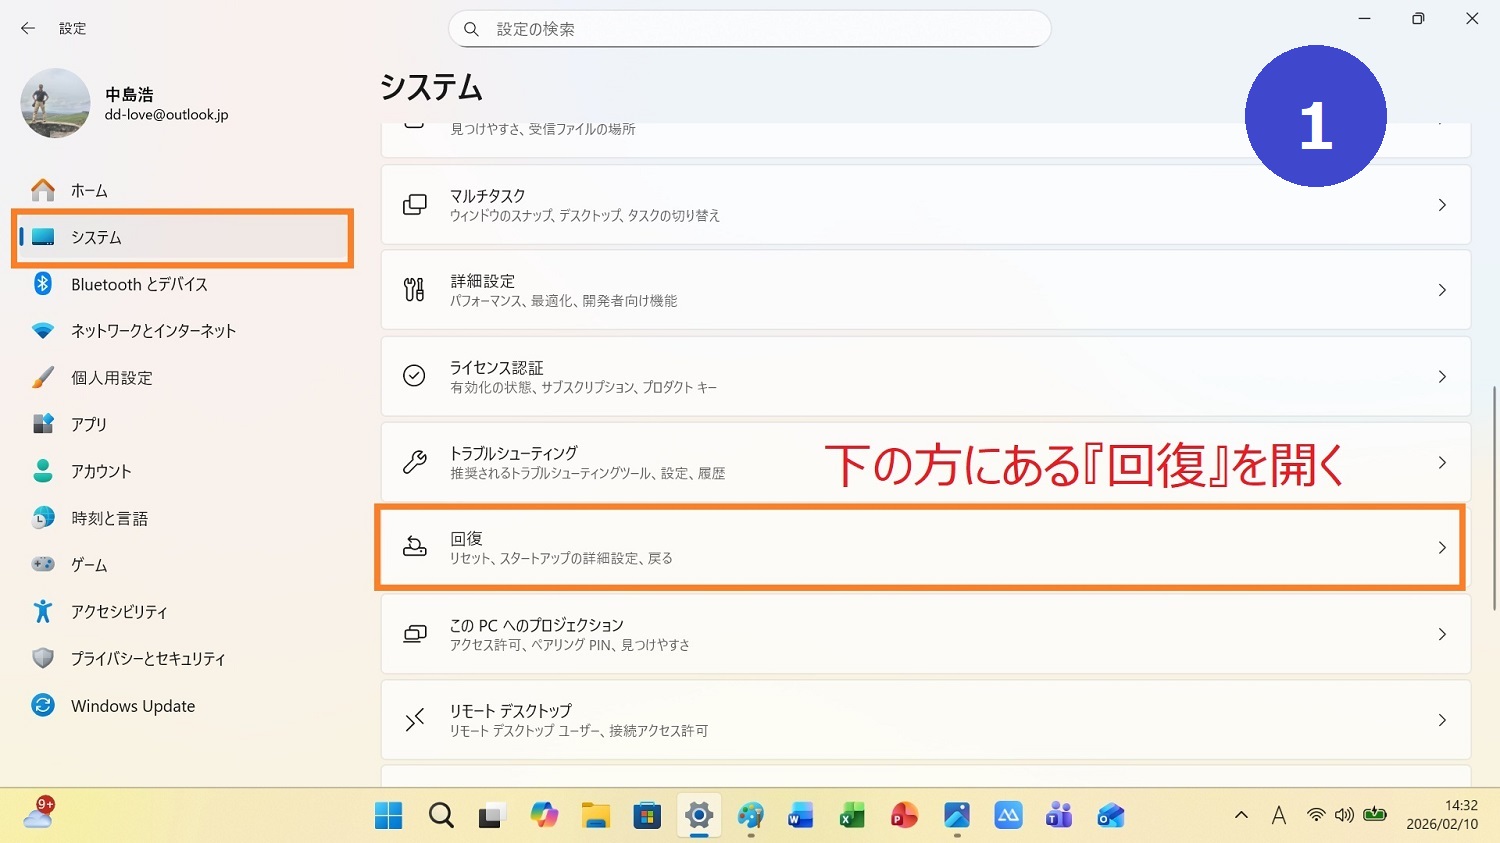
Task: Go to ホーム in the sidebar
Action: (89, 191)
